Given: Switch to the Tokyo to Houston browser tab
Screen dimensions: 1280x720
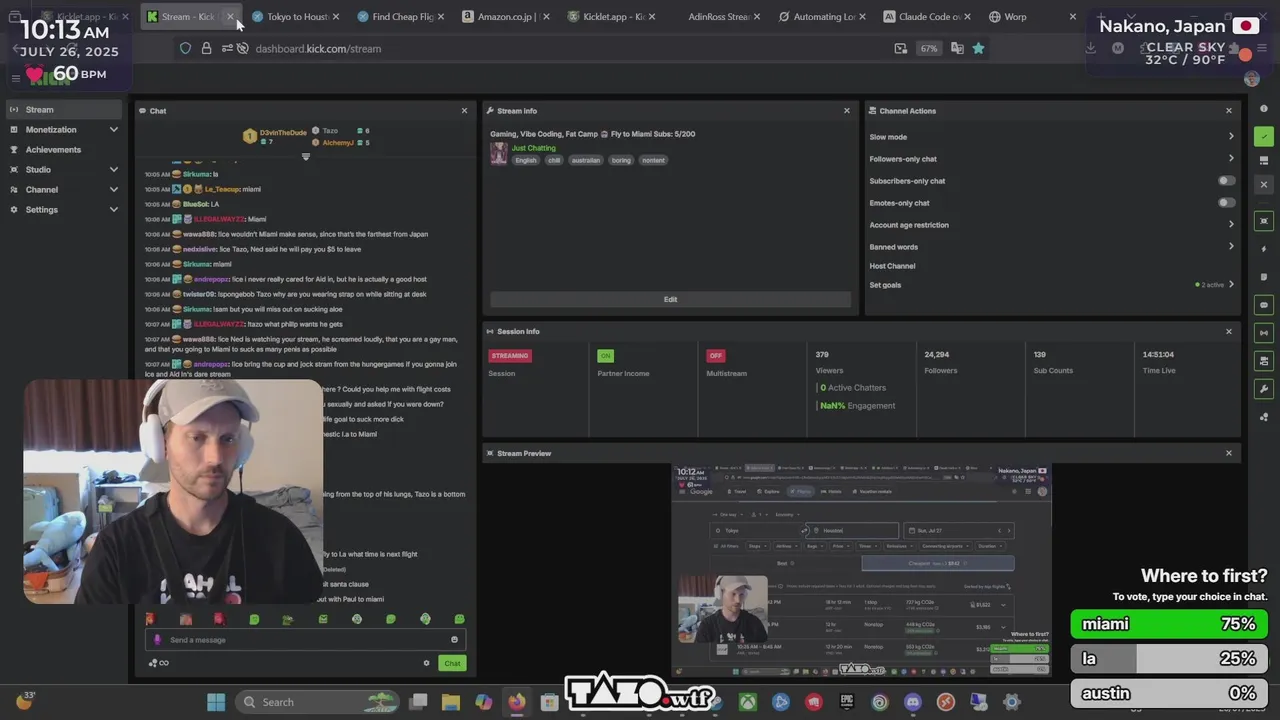Looking at the screenshot, I should pos(295,17).
